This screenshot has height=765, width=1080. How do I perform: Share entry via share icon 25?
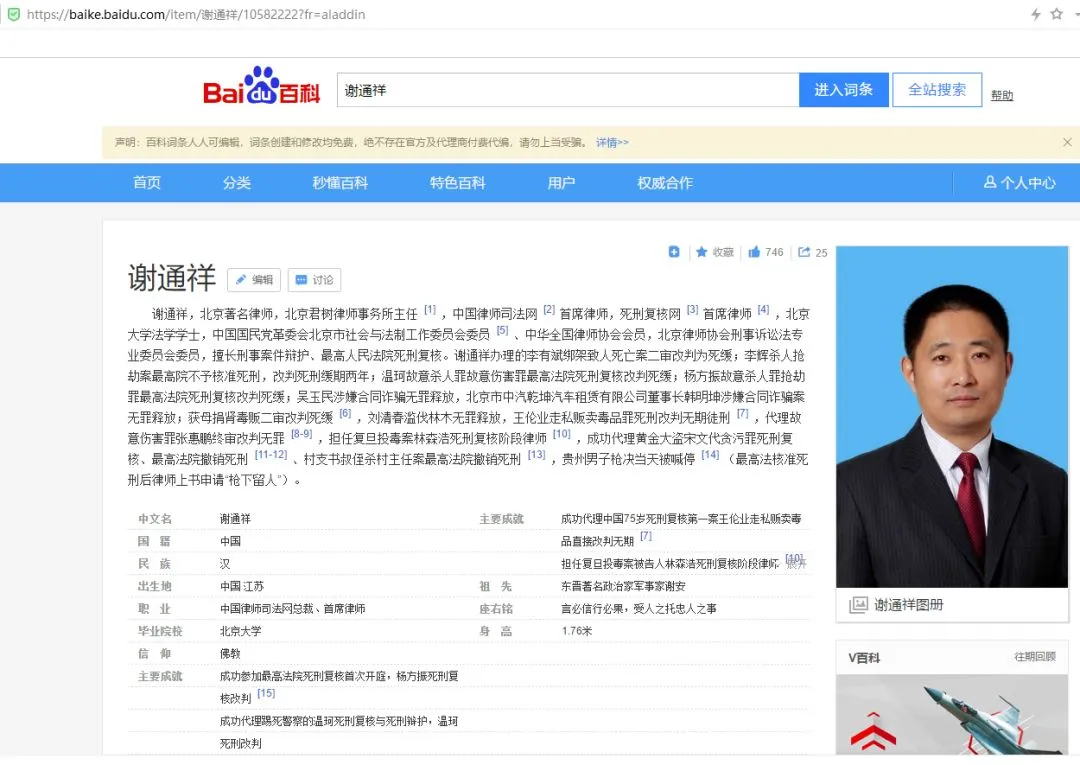click(x=813, y=252)
